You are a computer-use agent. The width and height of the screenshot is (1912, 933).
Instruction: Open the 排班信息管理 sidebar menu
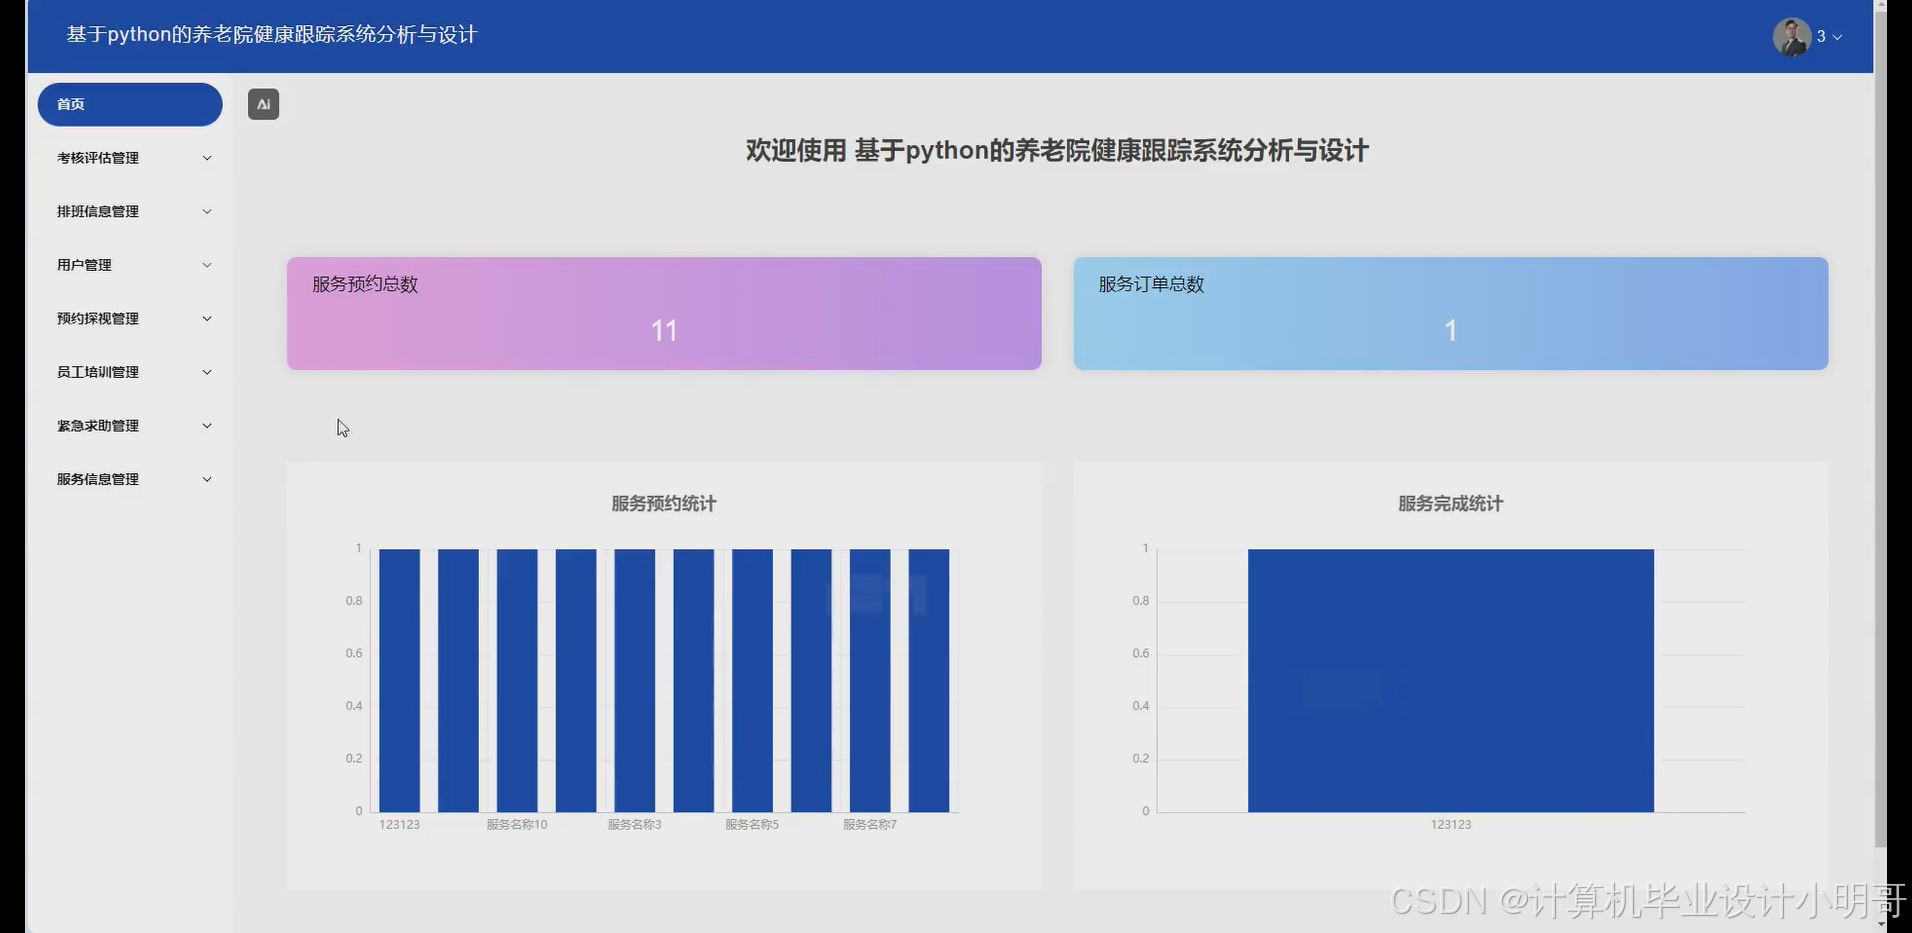[129, 210]
